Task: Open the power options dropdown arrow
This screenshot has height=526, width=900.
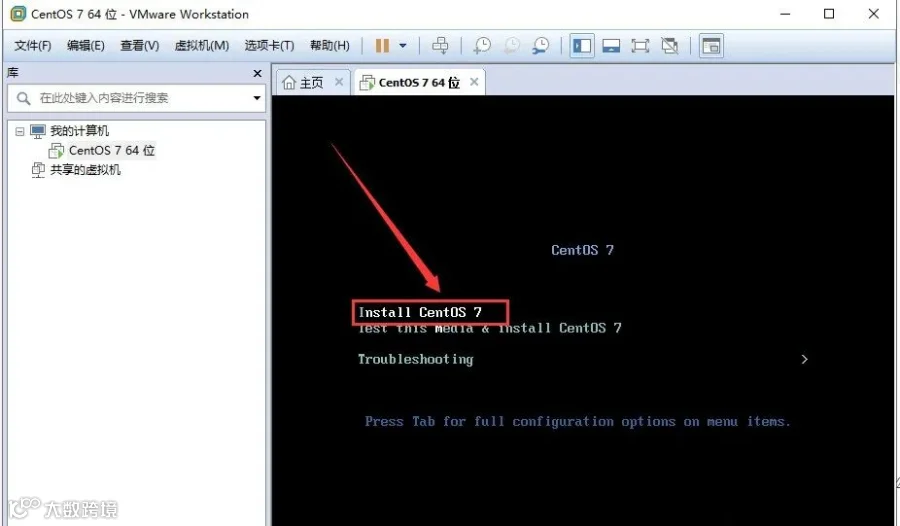Action: point(403,45)
